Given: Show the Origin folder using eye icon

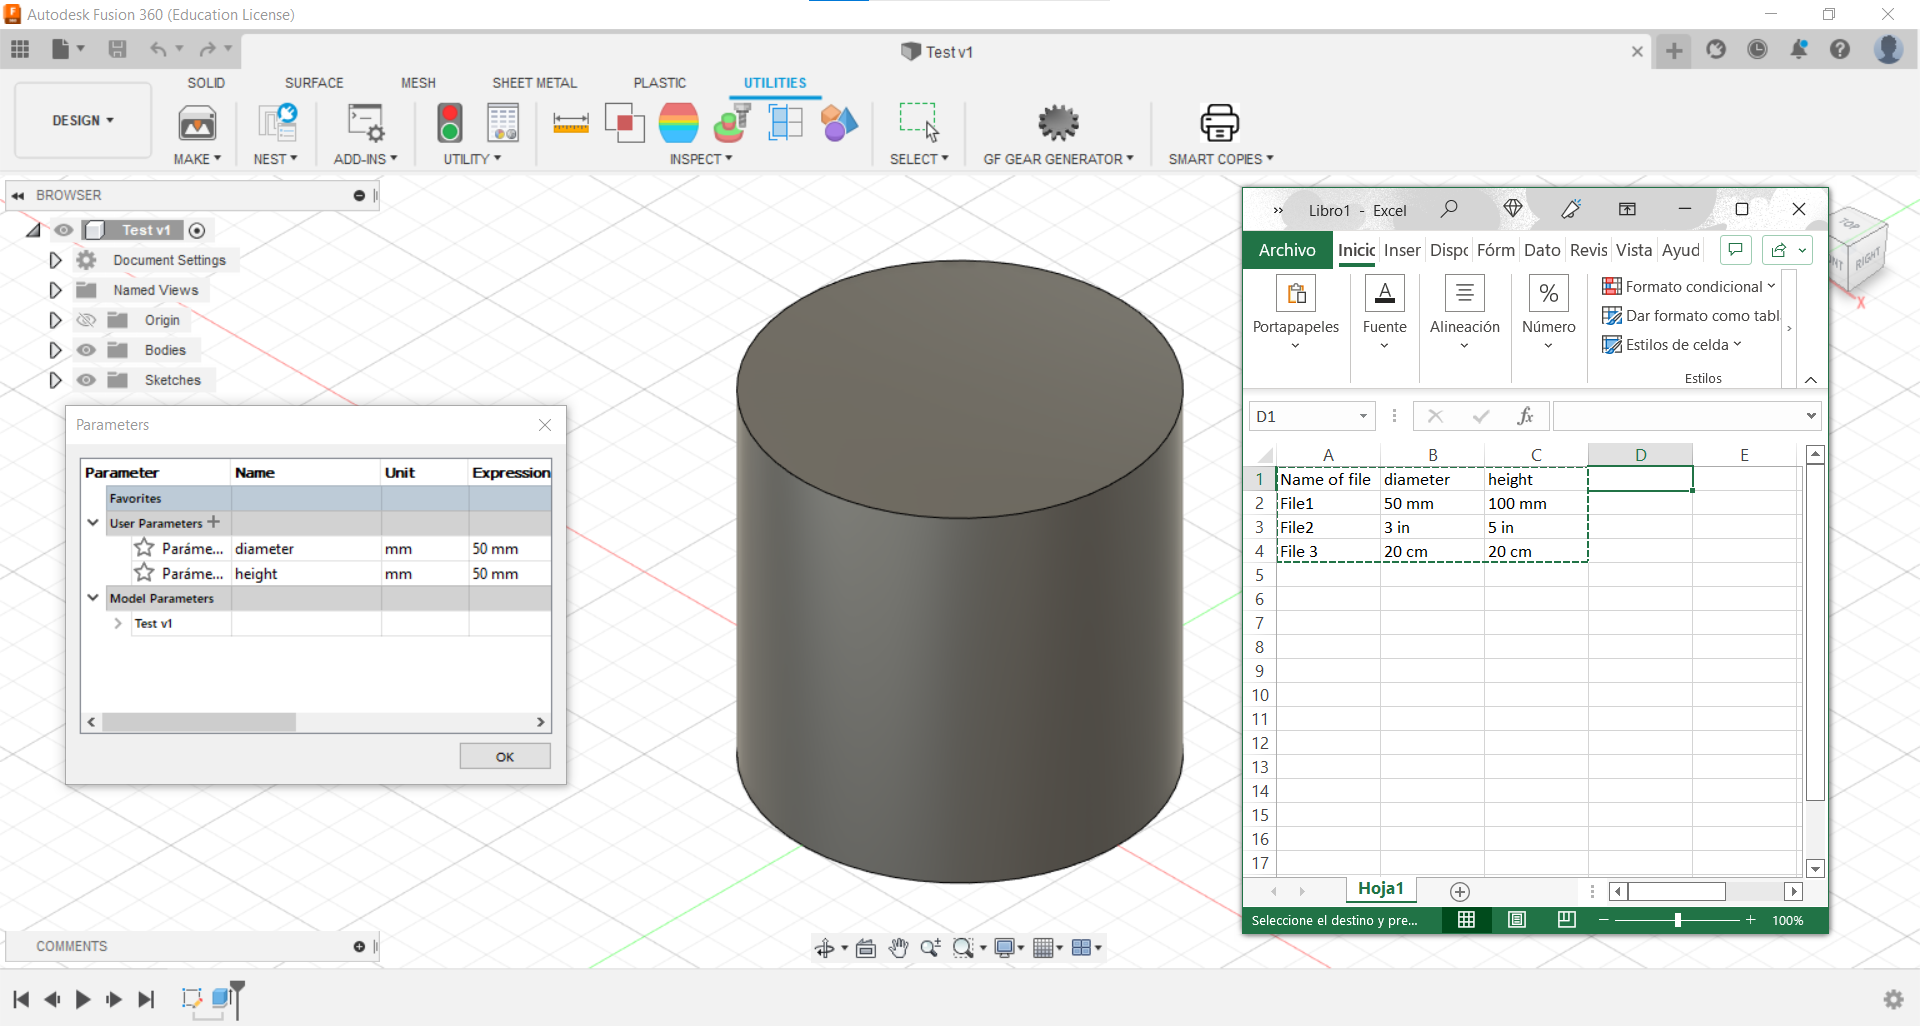Looking at the screenshot, I should click(x=87, y=320).
